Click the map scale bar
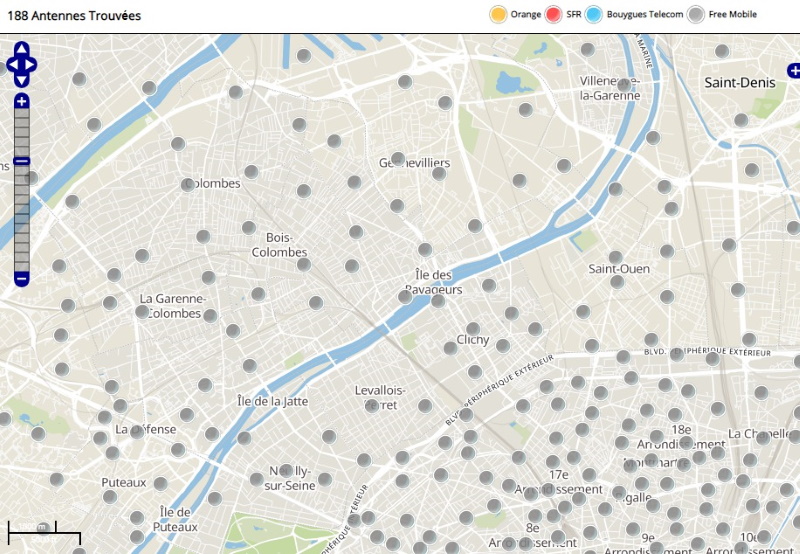Screen dimensions: 800x554 (31, 528)
